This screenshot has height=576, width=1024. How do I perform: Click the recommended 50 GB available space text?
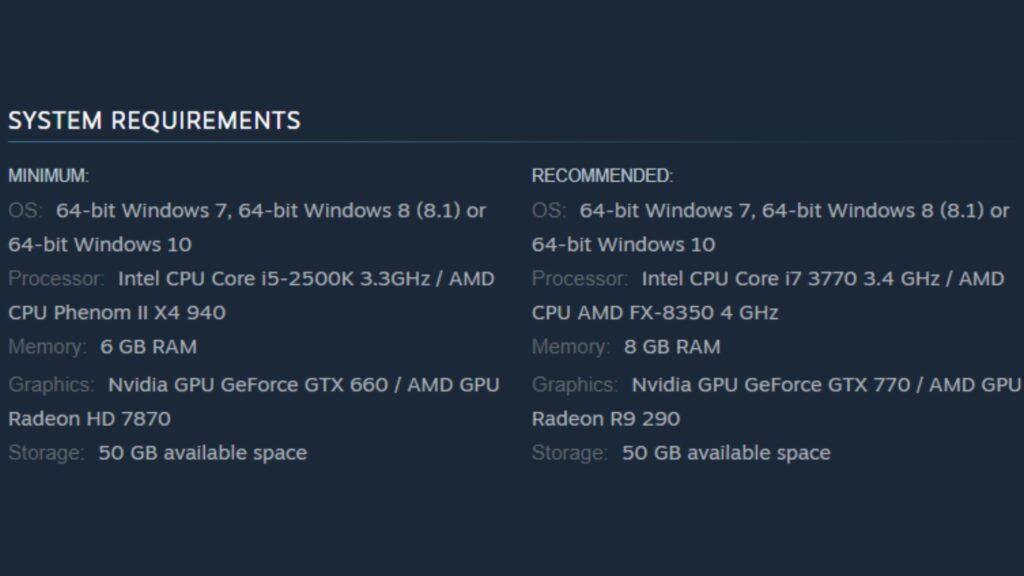[726, 453]
